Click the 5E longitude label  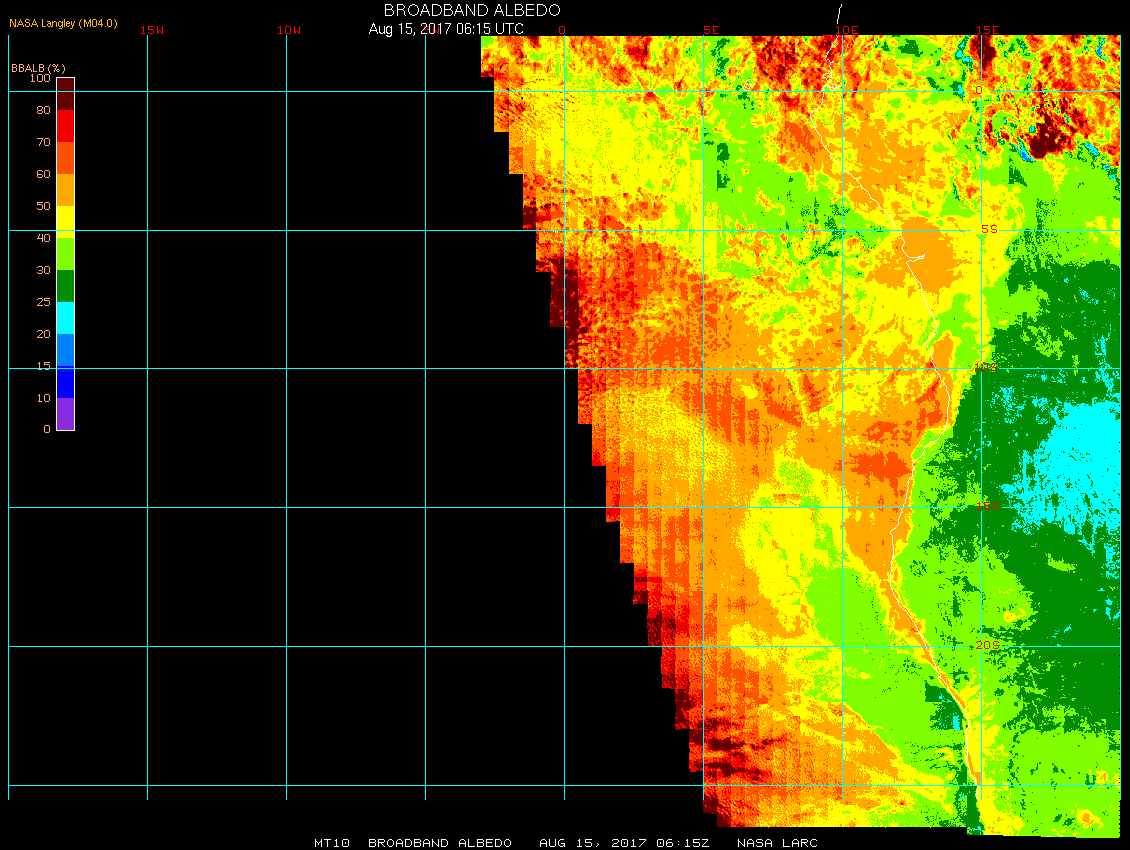[711, 30]
